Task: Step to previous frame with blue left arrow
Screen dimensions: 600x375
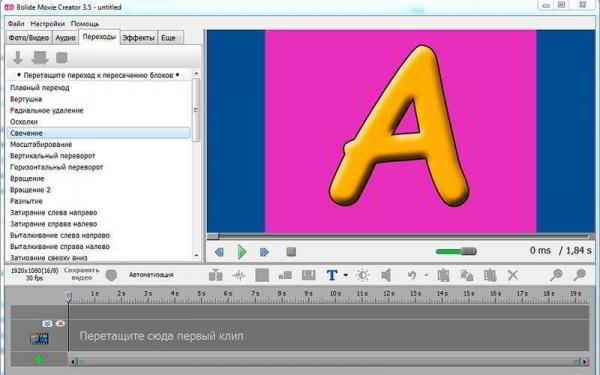Action: coord(219,252)
